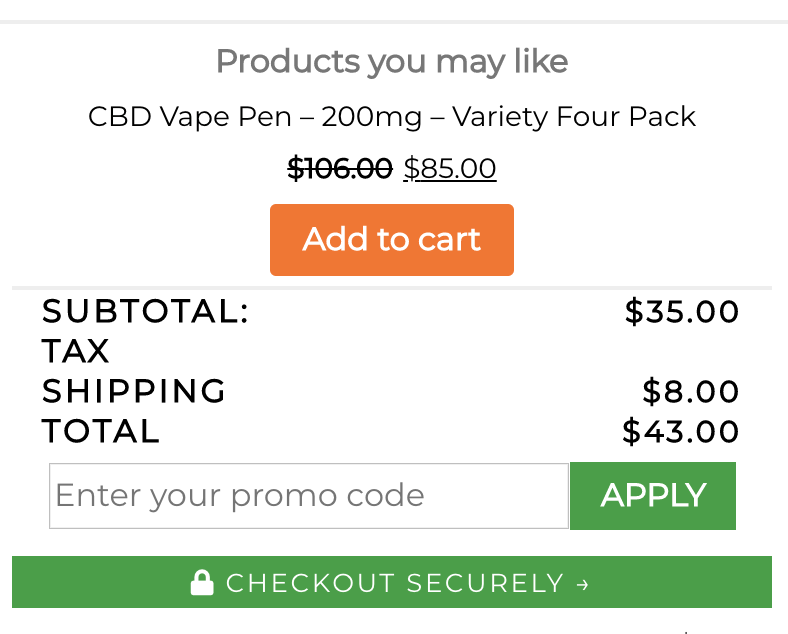
Task: Proceed via the CHECKOUT SECURELY text
Action: pyautogui.click(x=395, y=583)
